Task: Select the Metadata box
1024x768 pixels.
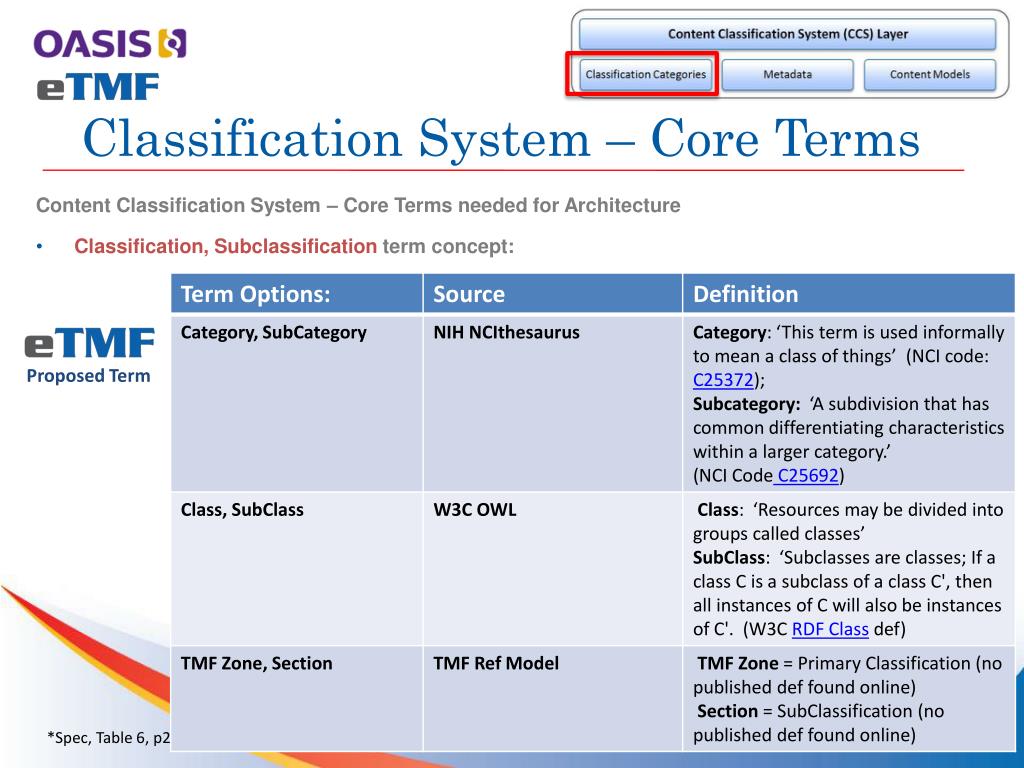Action: (787, 74)
